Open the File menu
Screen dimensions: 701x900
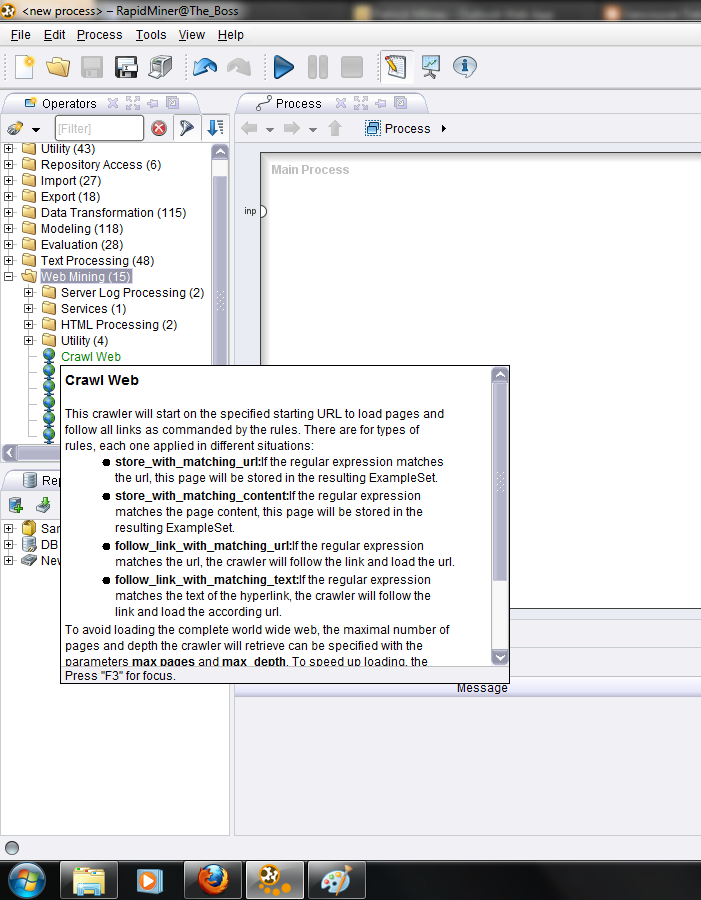click(x=21, y=35)
